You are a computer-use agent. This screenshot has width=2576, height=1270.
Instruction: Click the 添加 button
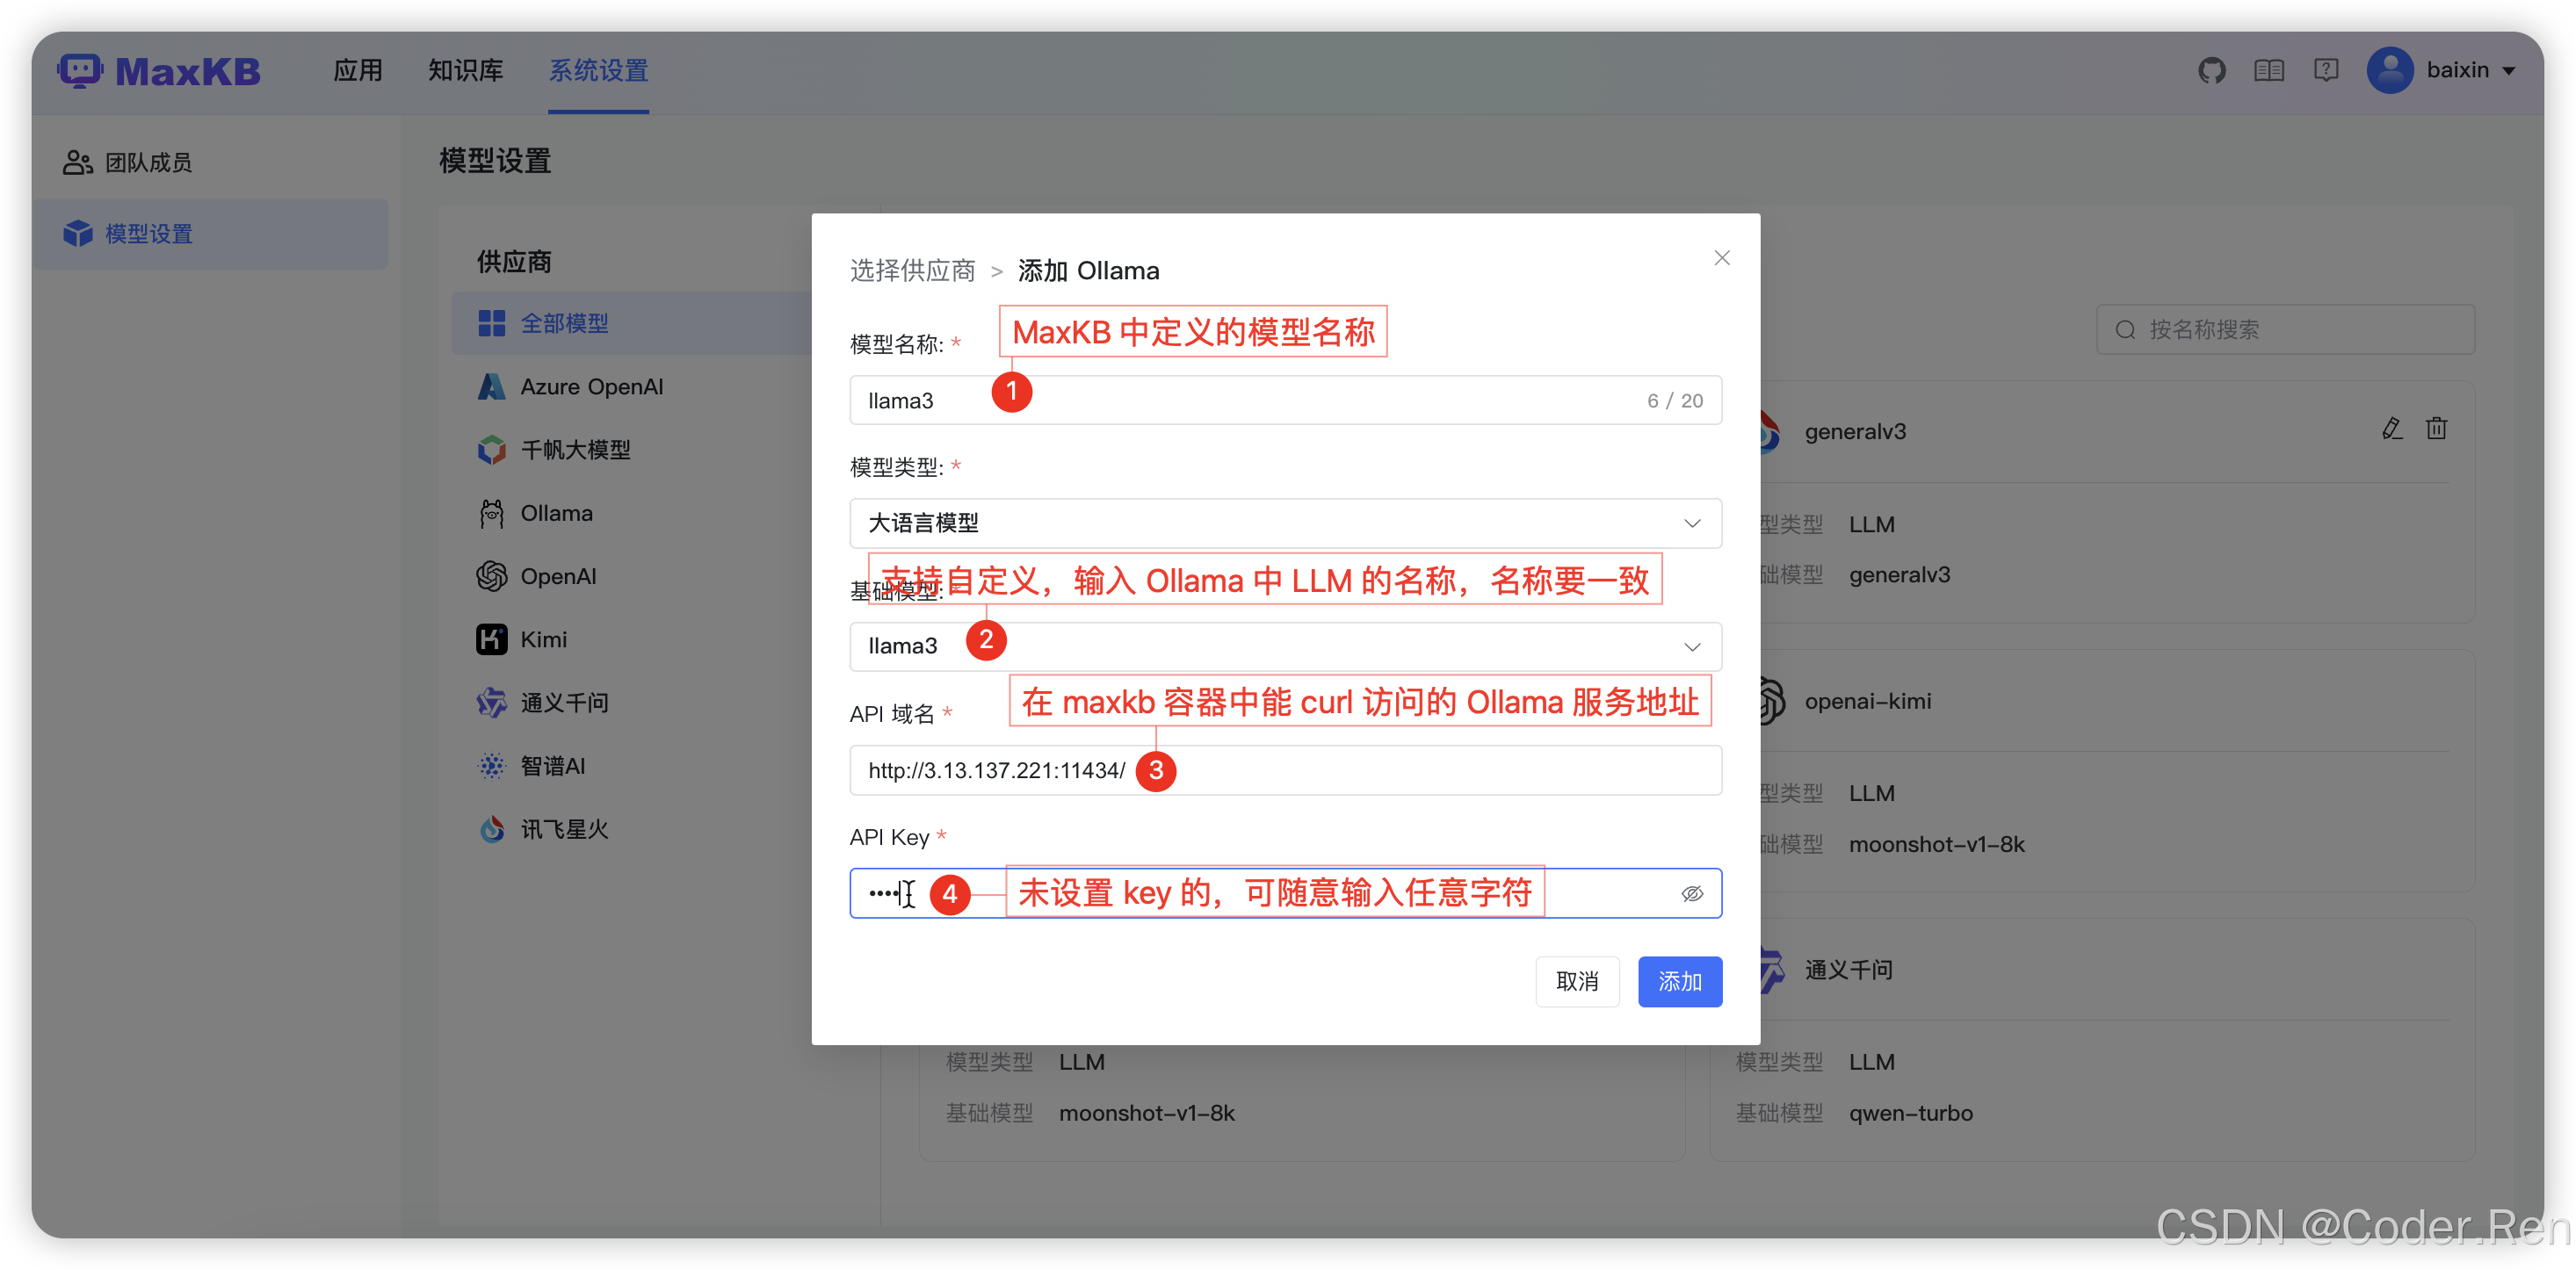(1679, 982)
